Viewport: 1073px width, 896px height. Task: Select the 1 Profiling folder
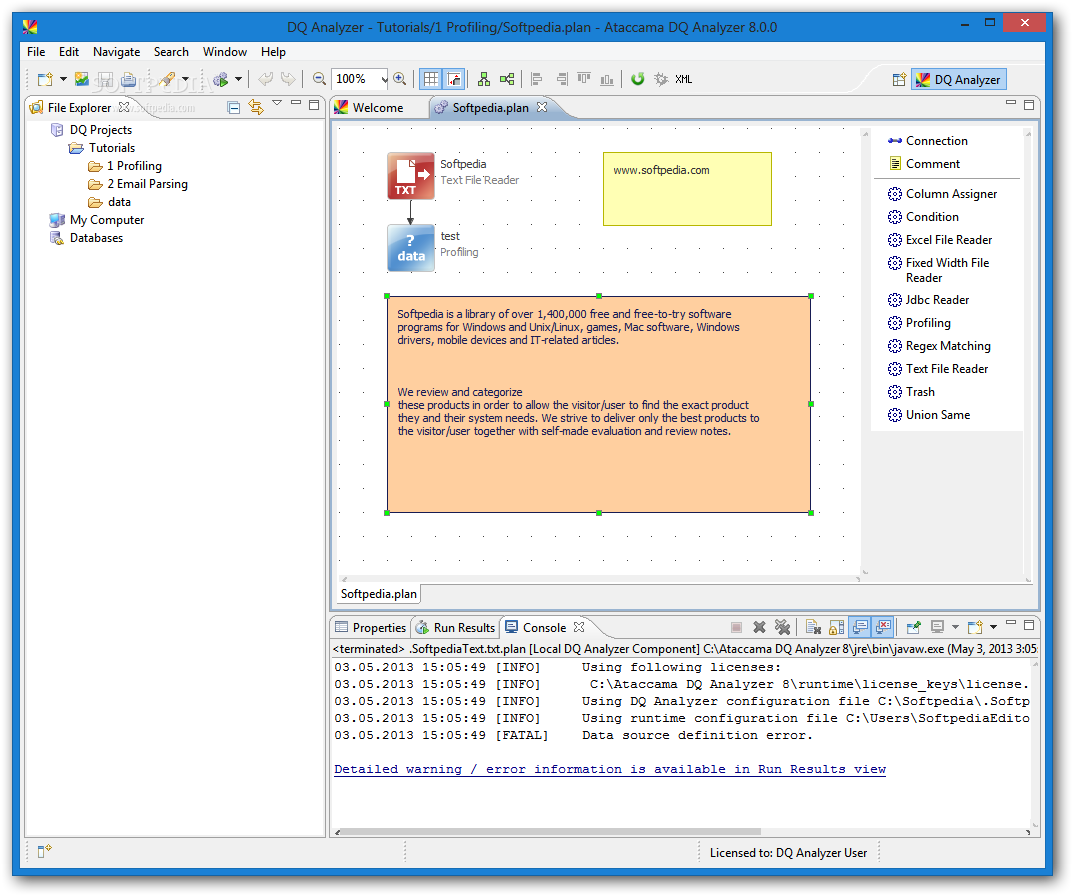(x=125, y=166)
